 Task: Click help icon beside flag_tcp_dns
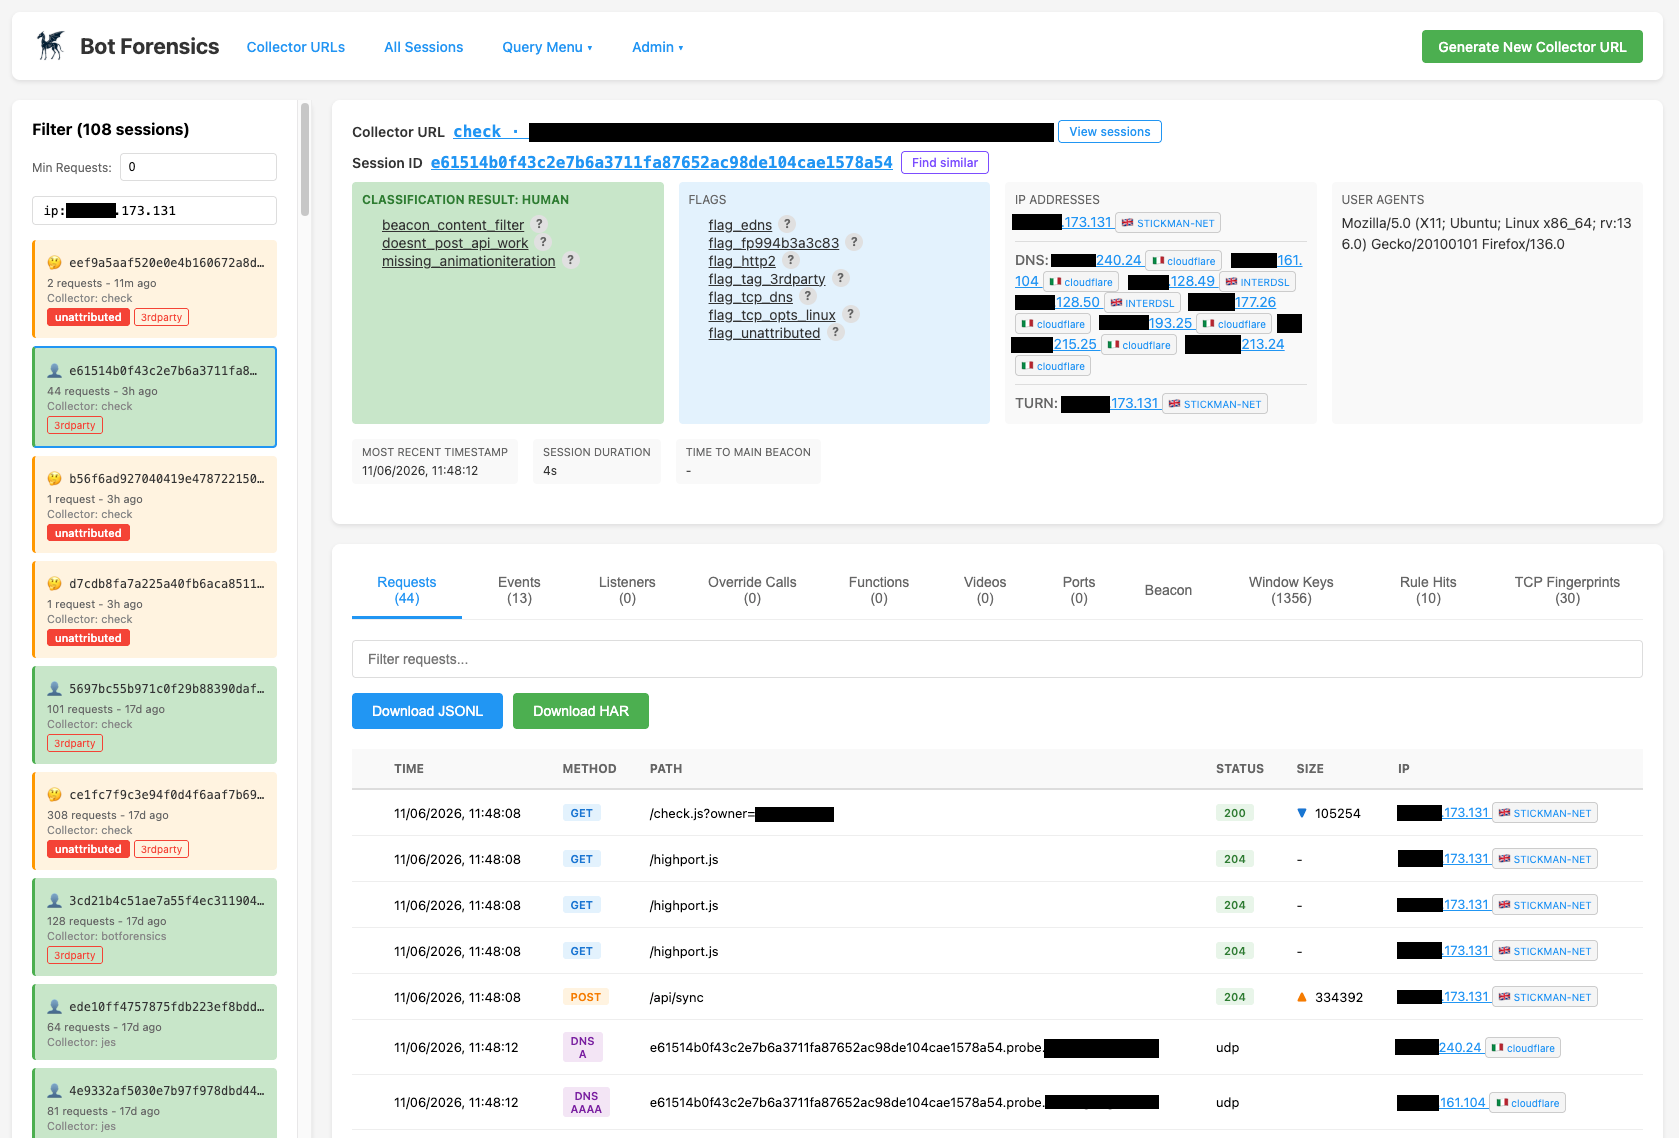point(808,296)
